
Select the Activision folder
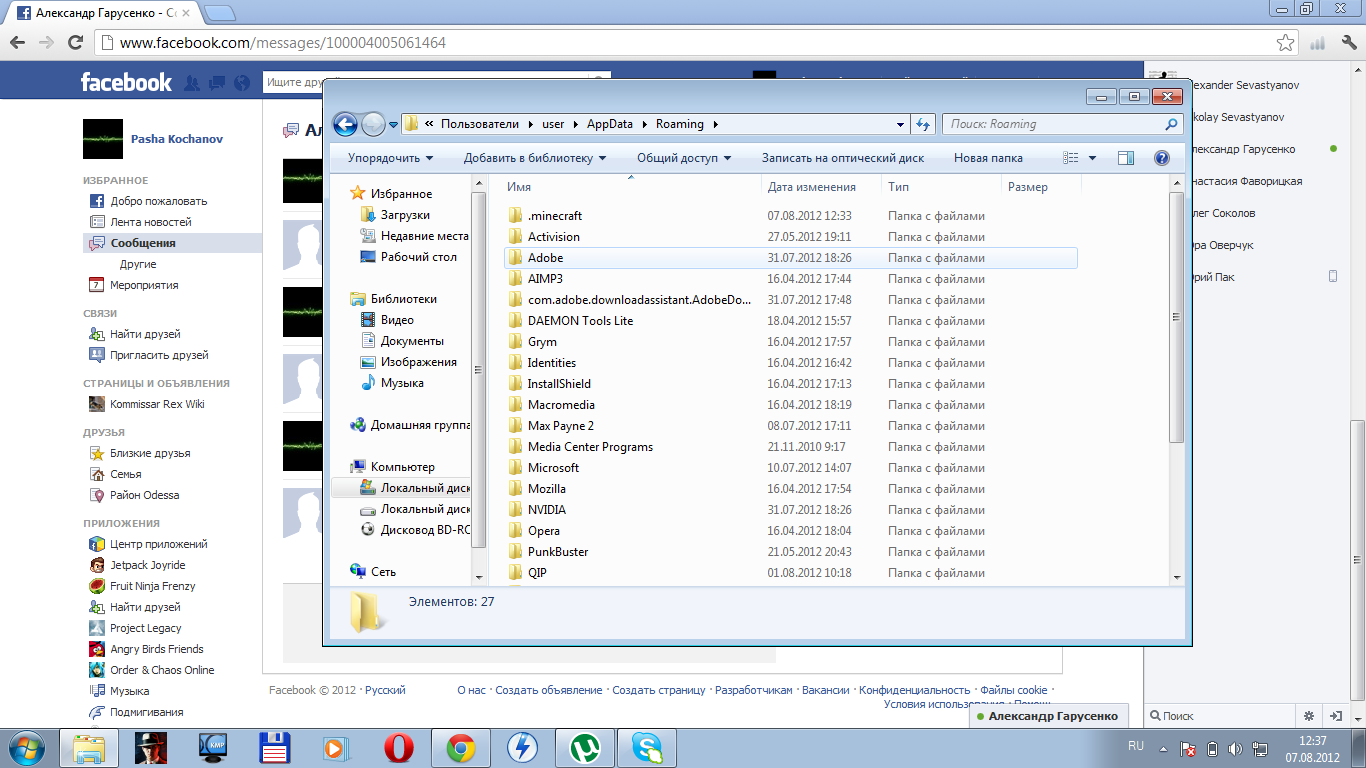pos(553,237)
